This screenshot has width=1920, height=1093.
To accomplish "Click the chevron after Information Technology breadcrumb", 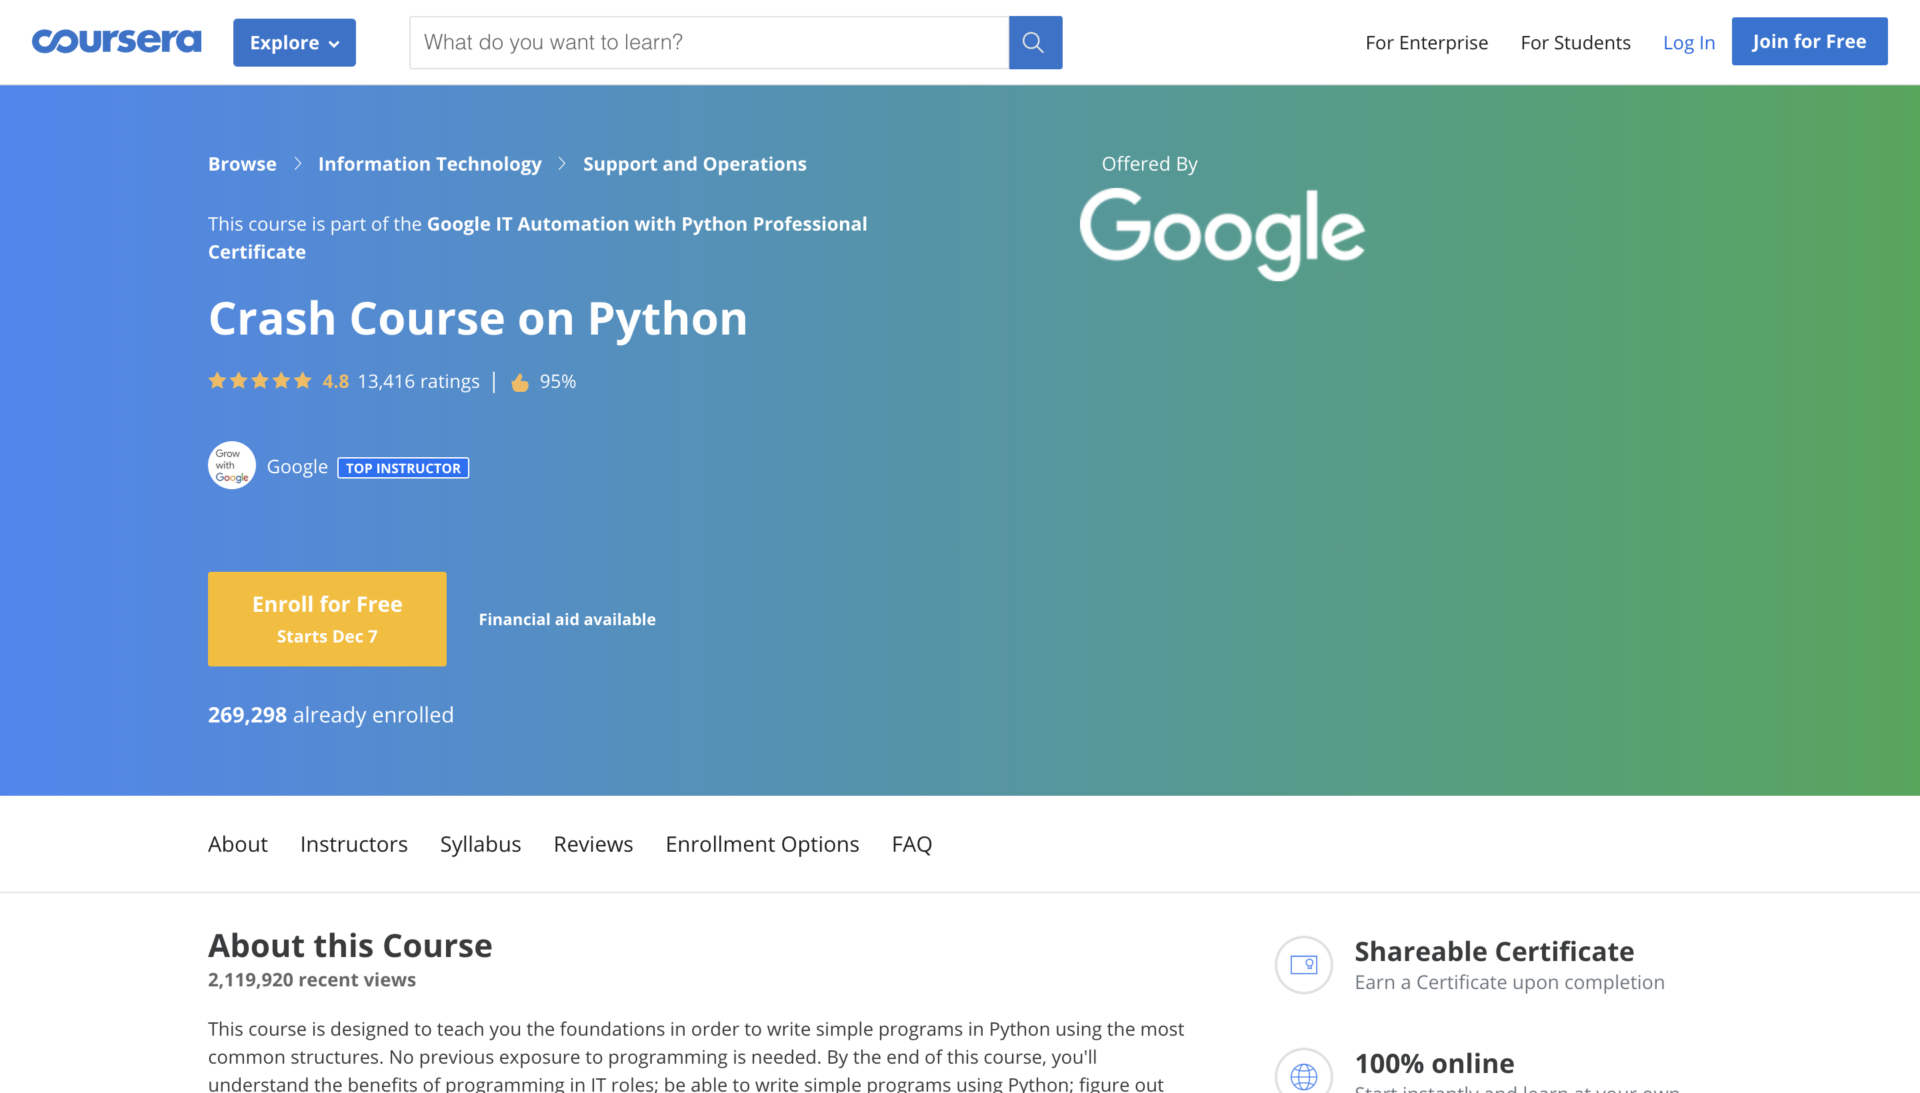I will [x=561, y=164].
